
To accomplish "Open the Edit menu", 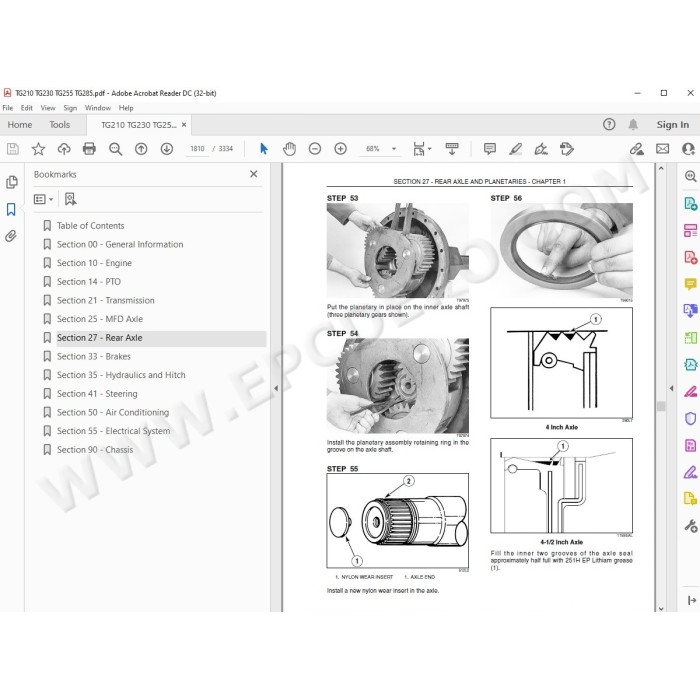I will coord(26,108).
